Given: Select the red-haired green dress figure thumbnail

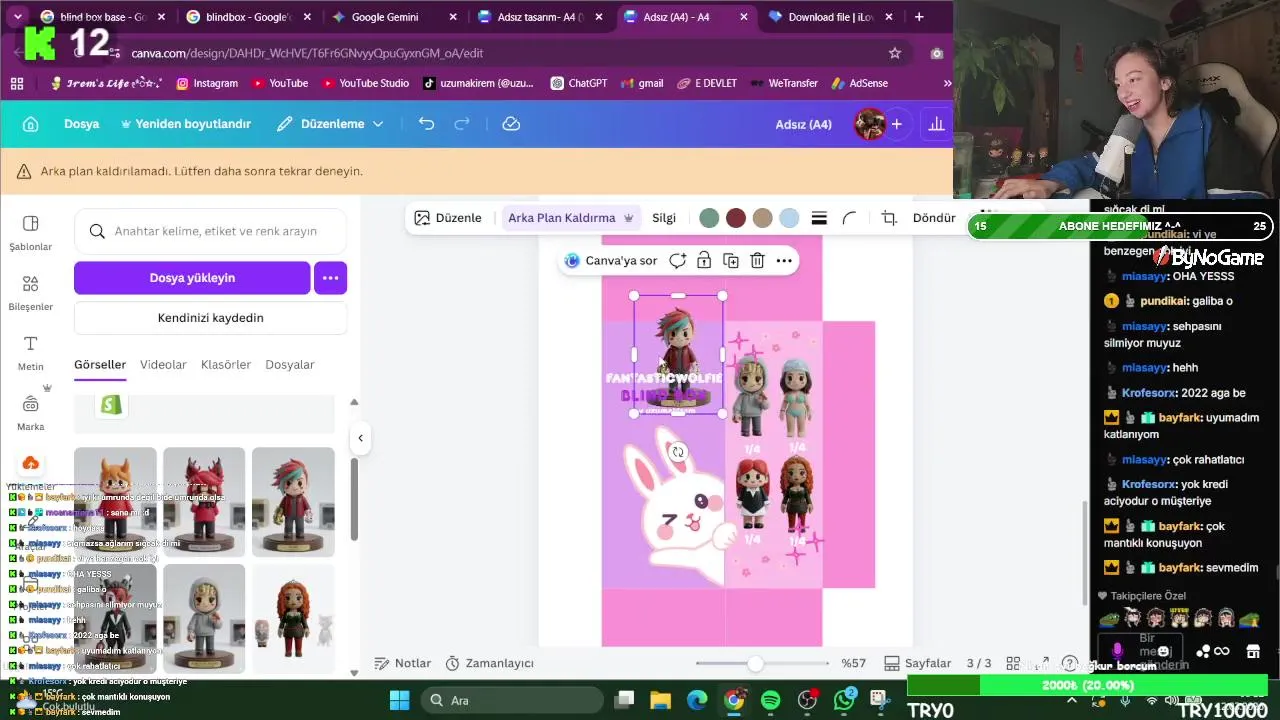Looking at the screenshot, I should [x=293, y=619].
